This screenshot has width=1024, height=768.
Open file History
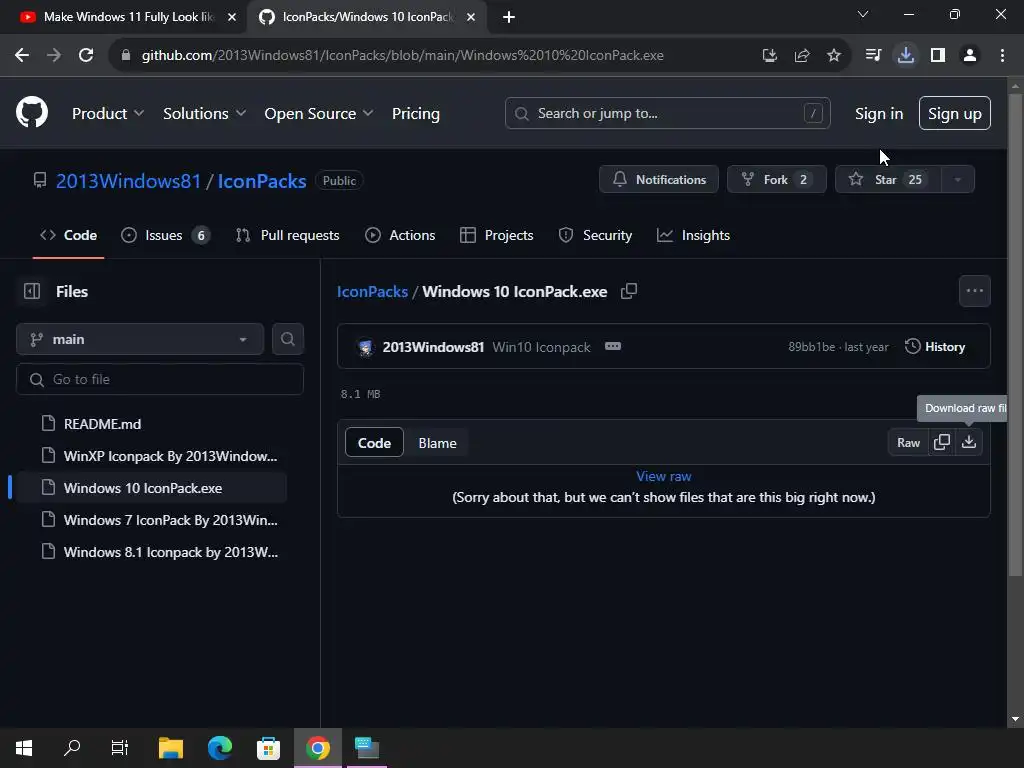(935, 347)
